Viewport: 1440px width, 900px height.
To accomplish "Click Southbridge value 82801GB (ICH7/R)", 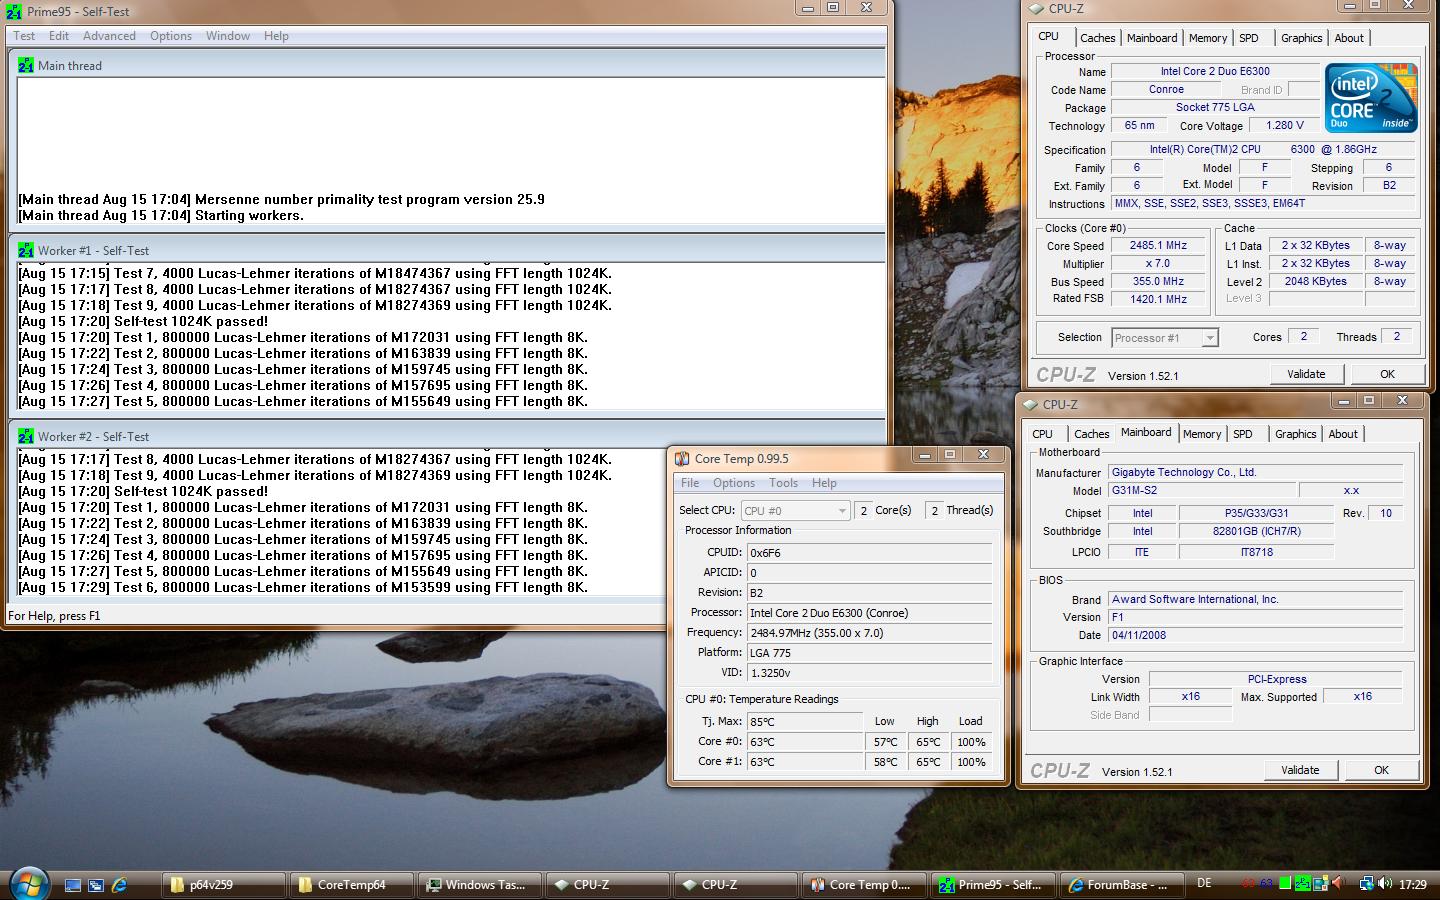I will (x=1257, y=532).
